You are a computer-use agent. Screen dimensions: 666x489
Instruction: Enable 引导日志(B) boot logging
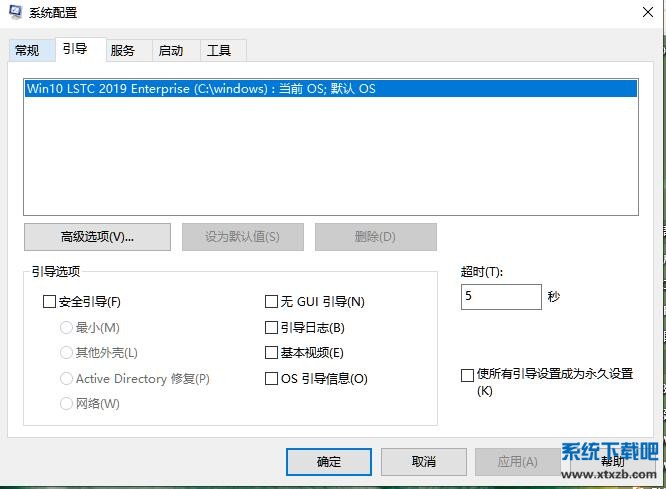pyautogui.click(x=271, y=327)
